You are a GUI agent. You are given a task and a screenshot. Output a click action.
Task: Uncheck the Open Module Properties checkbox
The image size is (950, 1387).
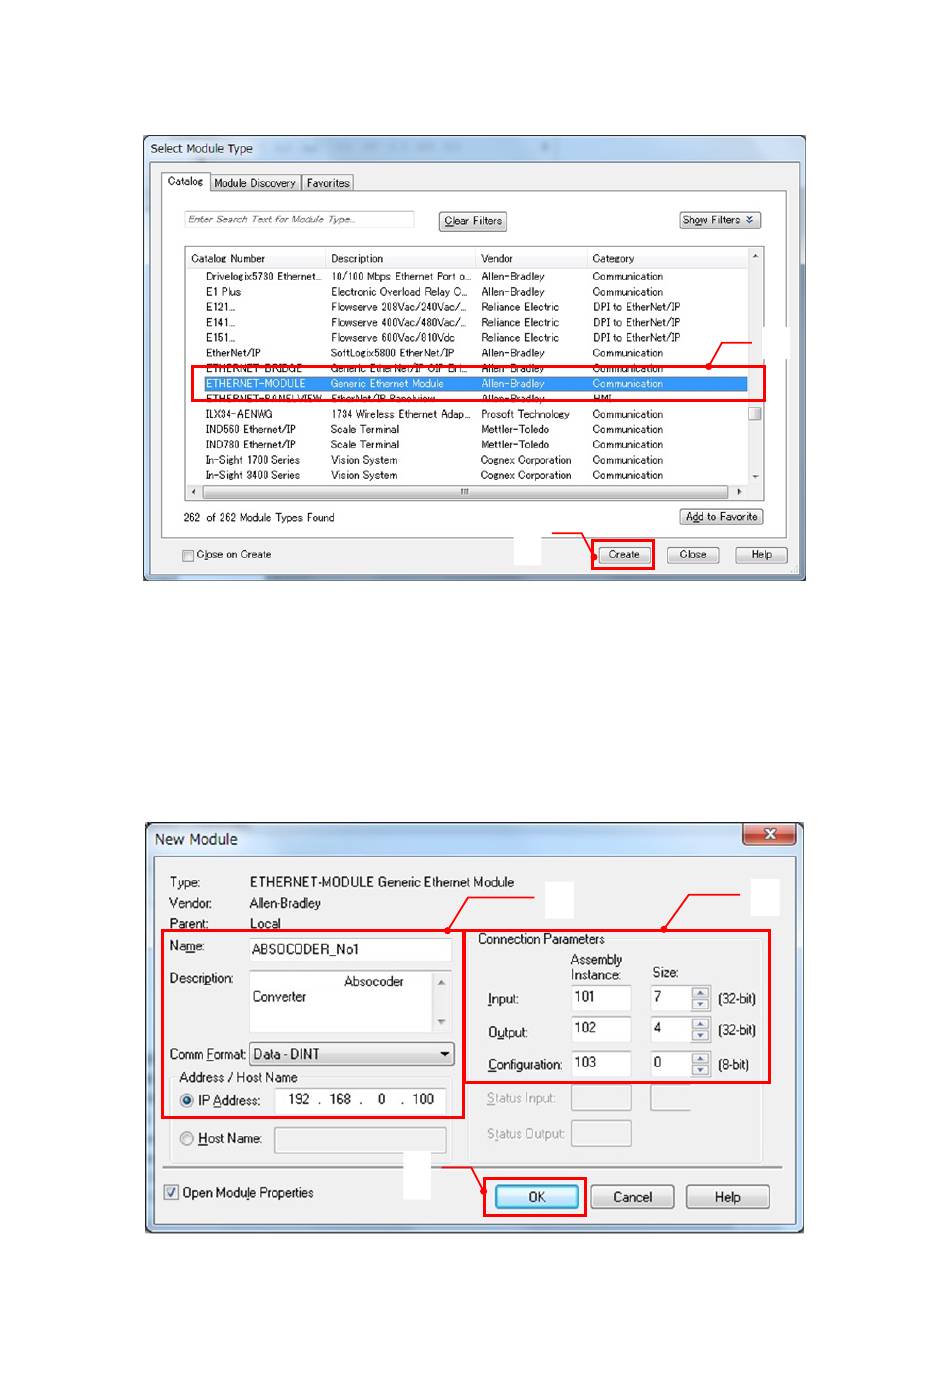(171, 1193)
